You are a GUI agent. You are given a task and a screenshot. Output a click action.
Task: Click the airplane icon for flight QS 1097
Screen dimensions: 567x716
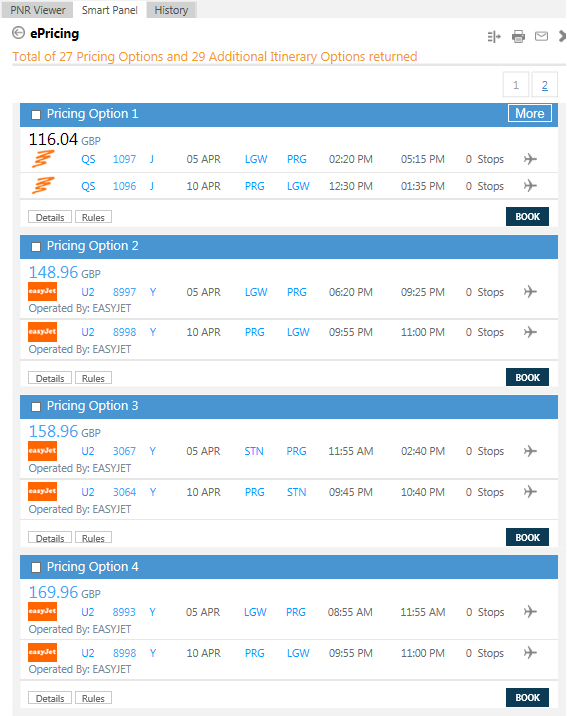click(x=530, y=159)
